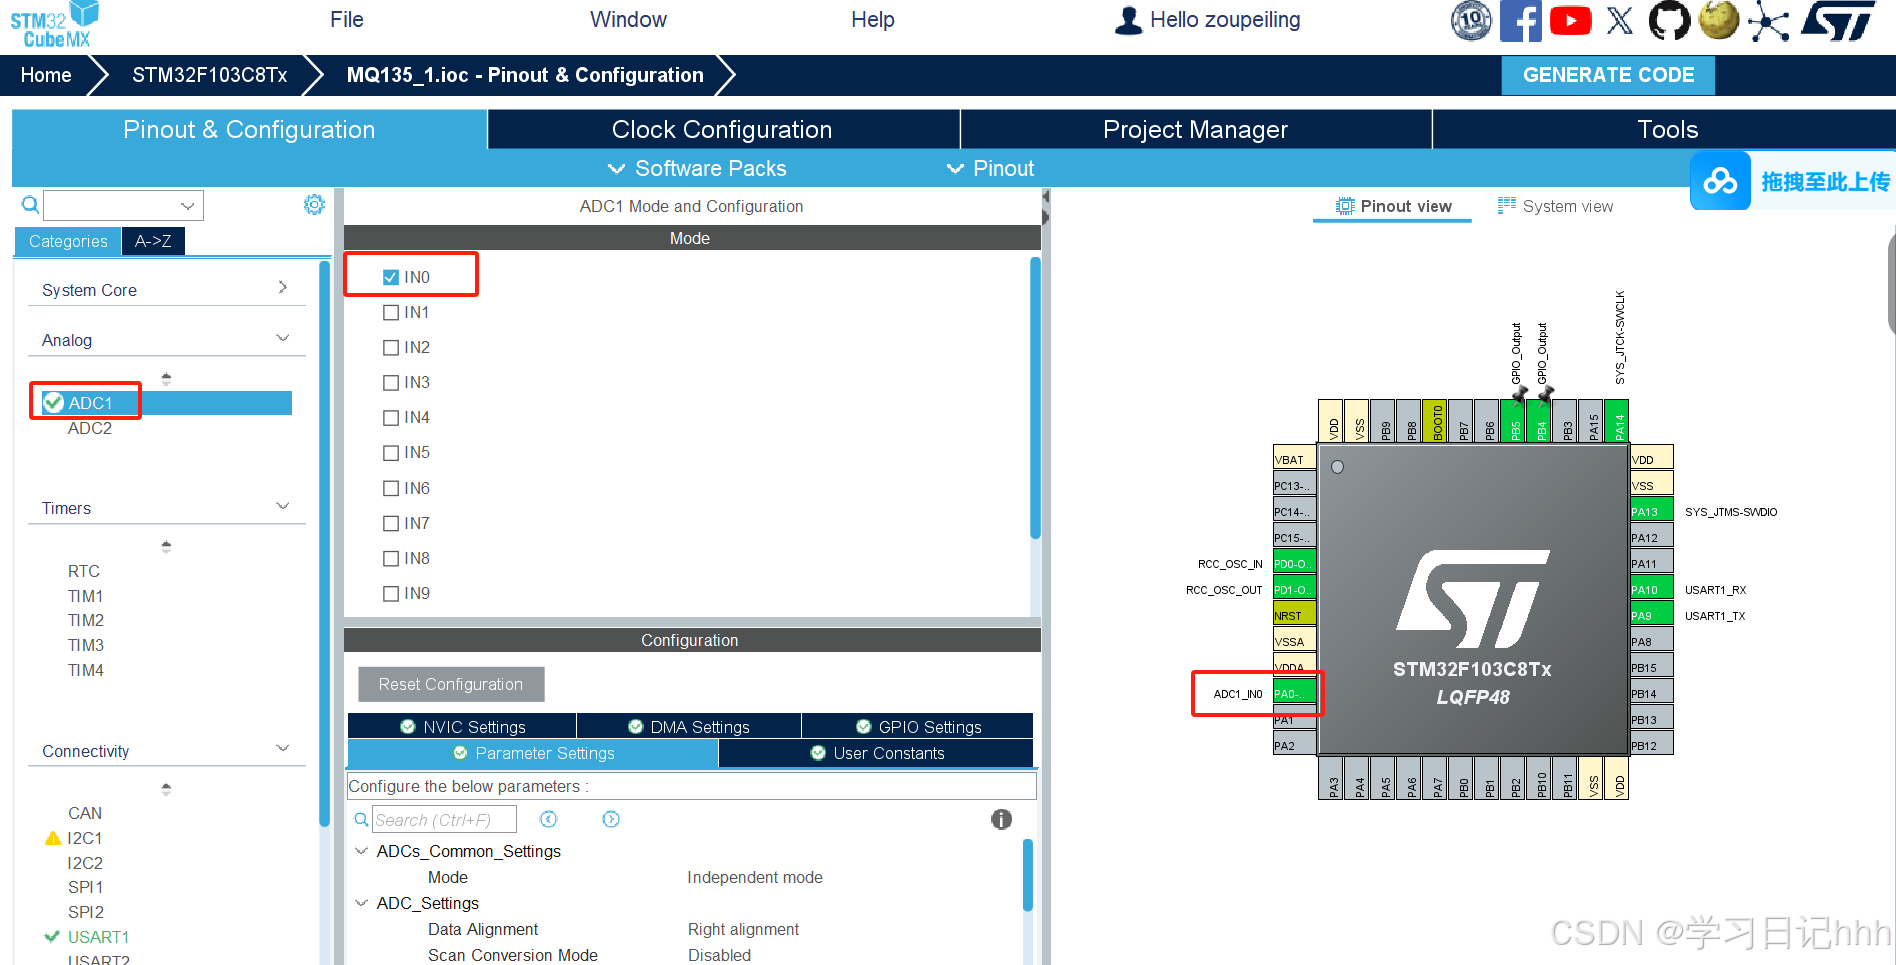Open the peripheral search combo box
This screenshot has width=1896, height=965.
pyautogui.click(x=123, y=205)
